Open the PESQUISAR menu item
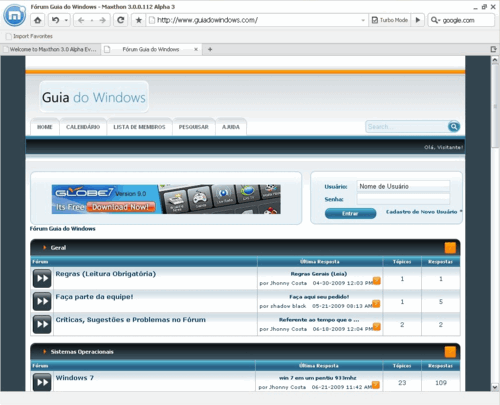The height and width of the screenshot is (405, 500). click(x=194, y=127)
